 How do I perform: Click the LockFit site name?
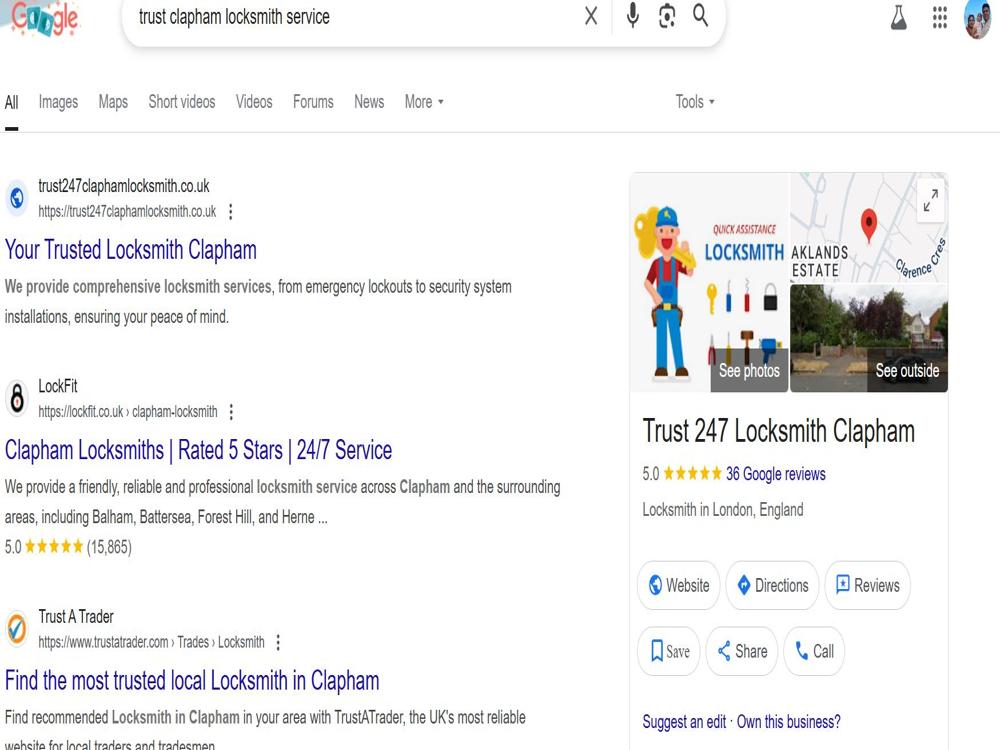pyautogui.click(x=58, y=386)
